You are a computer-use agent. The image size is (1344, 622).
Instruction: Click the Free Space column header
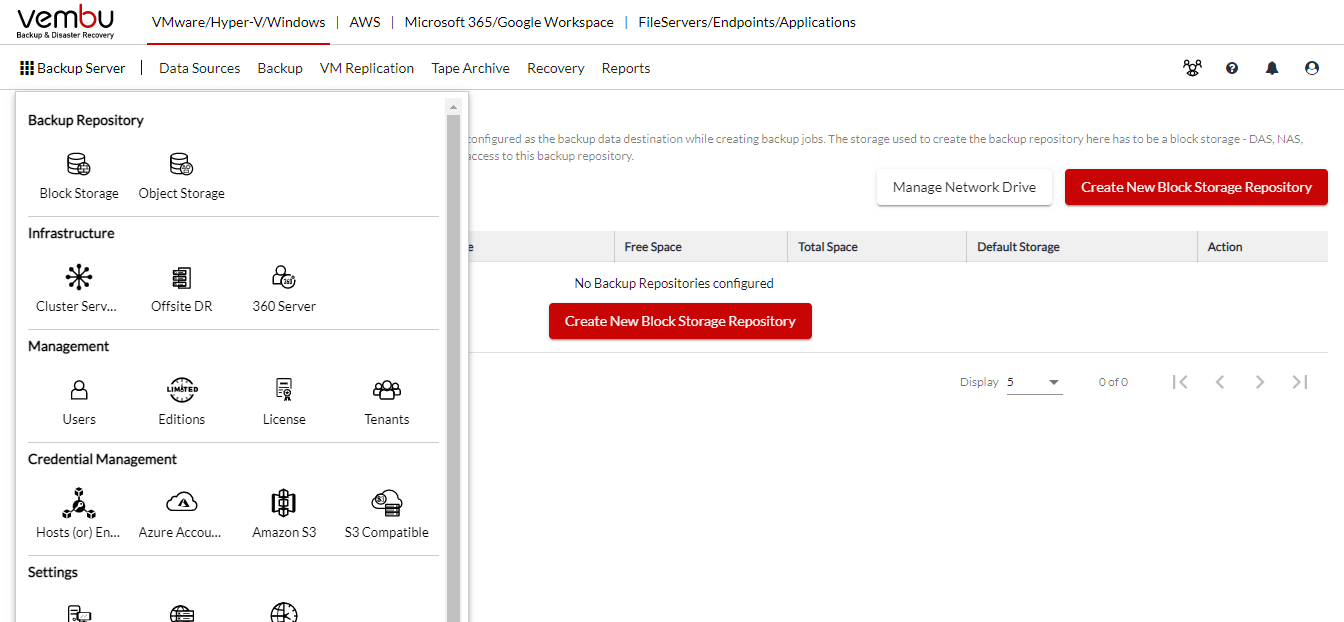click(x=653, y=247)
